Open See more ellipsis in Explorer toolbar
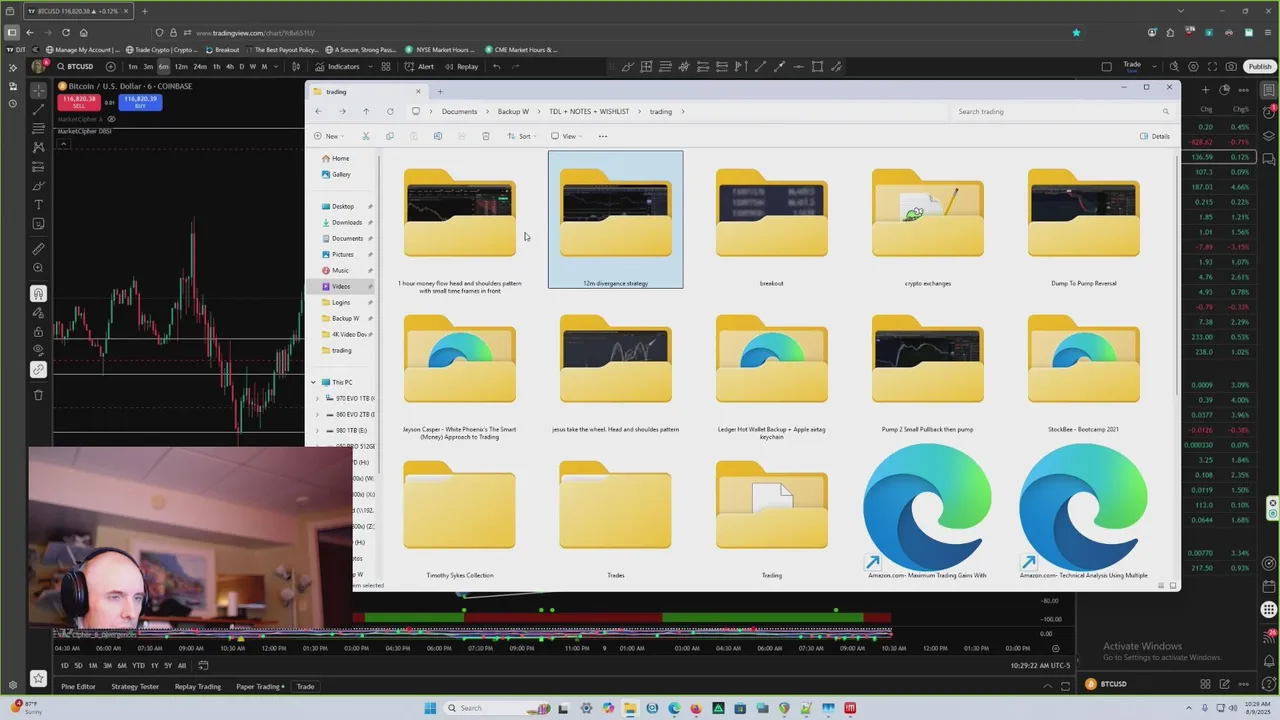This screenshot has height=720, width=1280. (x=602, y=136)
